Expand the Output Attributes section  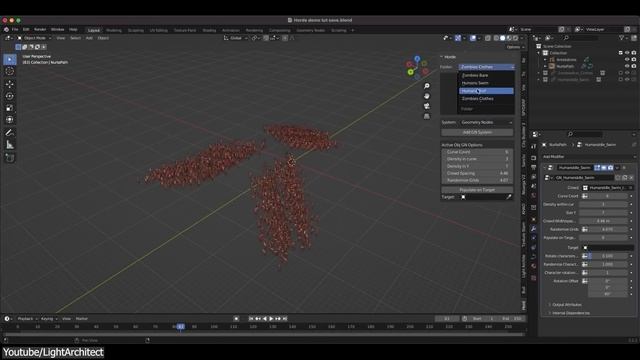pos(567,304)
